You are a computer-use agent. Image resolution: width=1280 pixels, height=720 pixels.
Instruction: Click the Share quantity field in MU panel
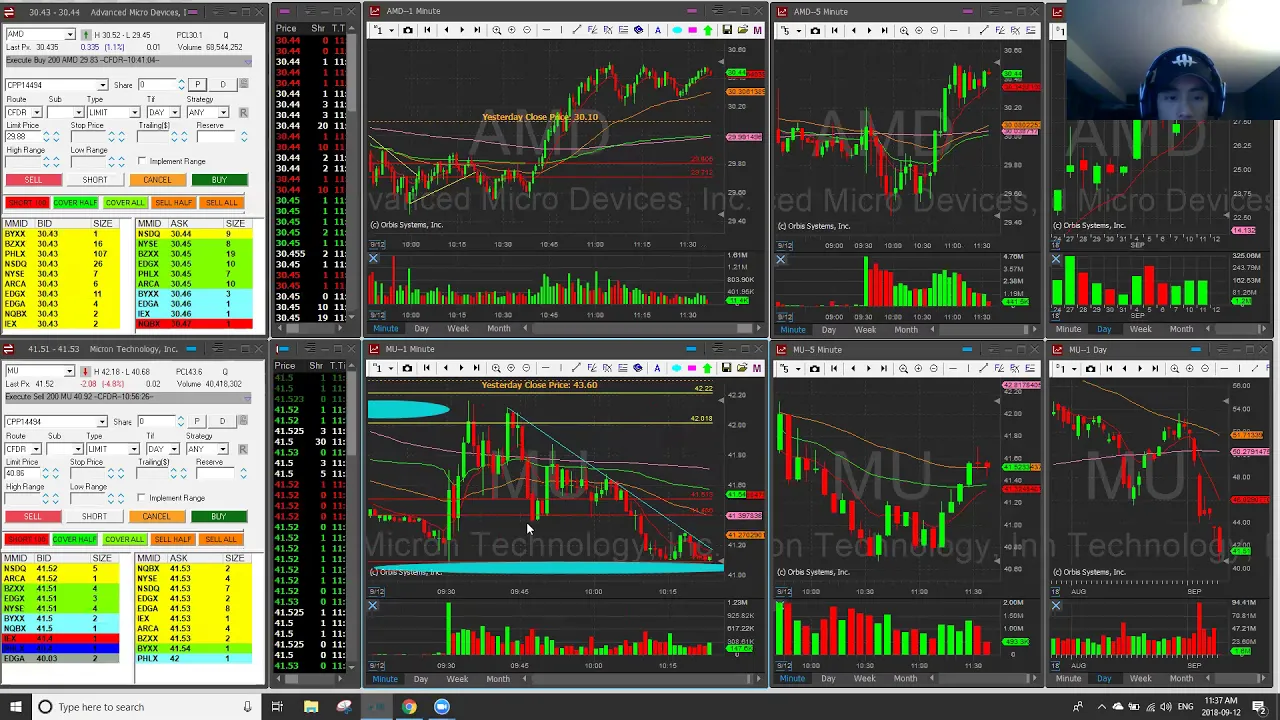pyautogui.click(x=157, y=421)
